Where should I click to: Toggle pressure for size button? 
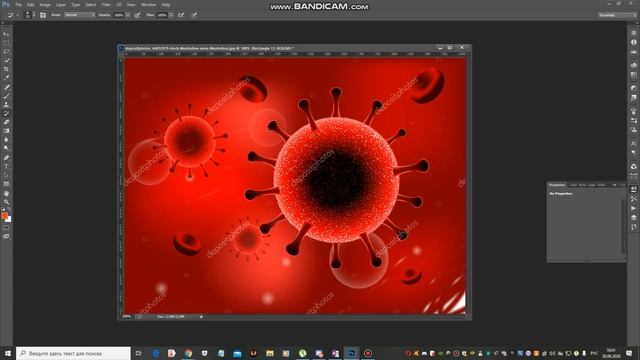point(194,15)
